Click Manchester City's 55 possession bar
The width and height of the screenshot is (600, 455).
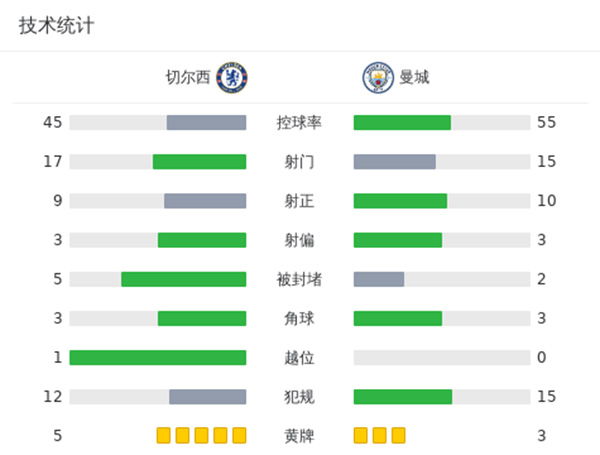coord(402,123)
